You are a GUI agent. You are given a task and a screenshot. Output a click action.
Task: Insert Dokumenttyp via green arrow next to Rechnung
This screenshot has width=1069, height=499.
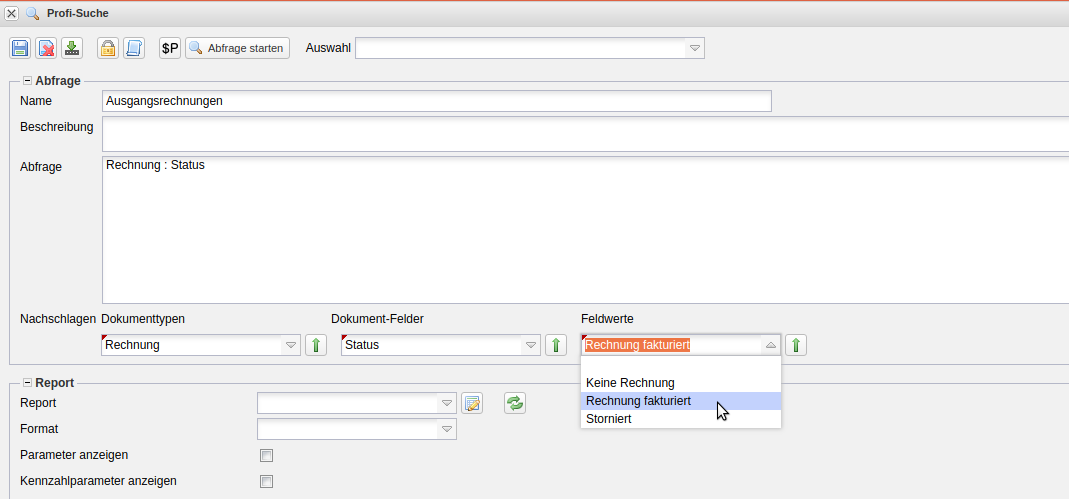[316, 345]
